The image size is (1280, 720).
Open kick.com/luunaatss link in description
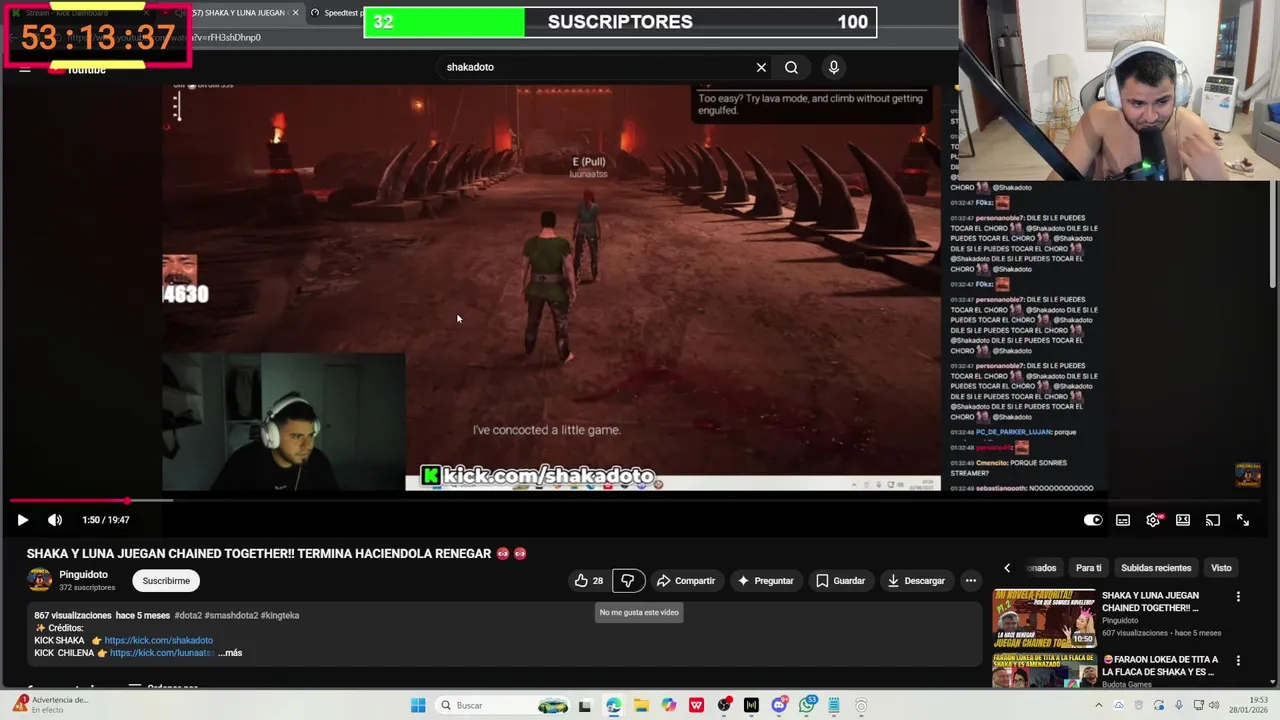pos(162,653)
